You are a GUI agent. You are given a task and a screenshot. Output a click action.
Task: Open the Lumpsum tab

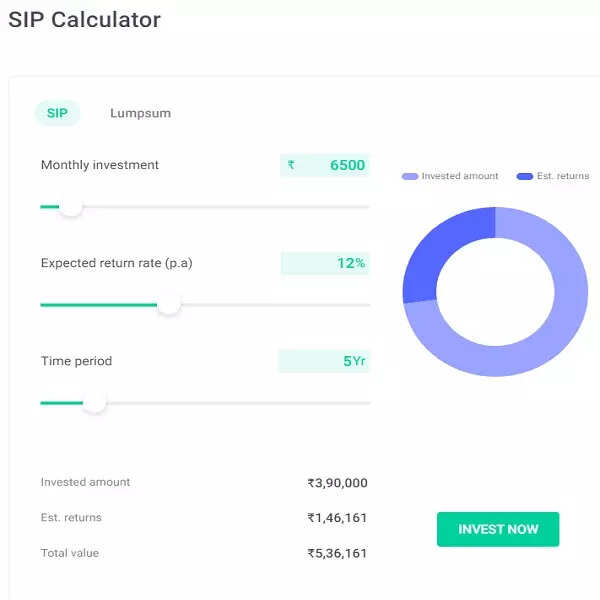click(x=140, y=113)
